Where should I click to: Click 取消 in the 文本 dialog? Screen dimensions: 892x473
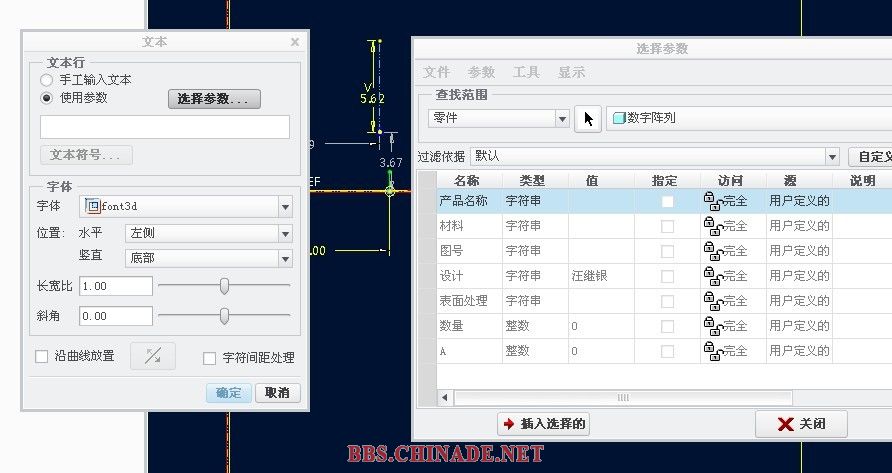click(278, 393)
